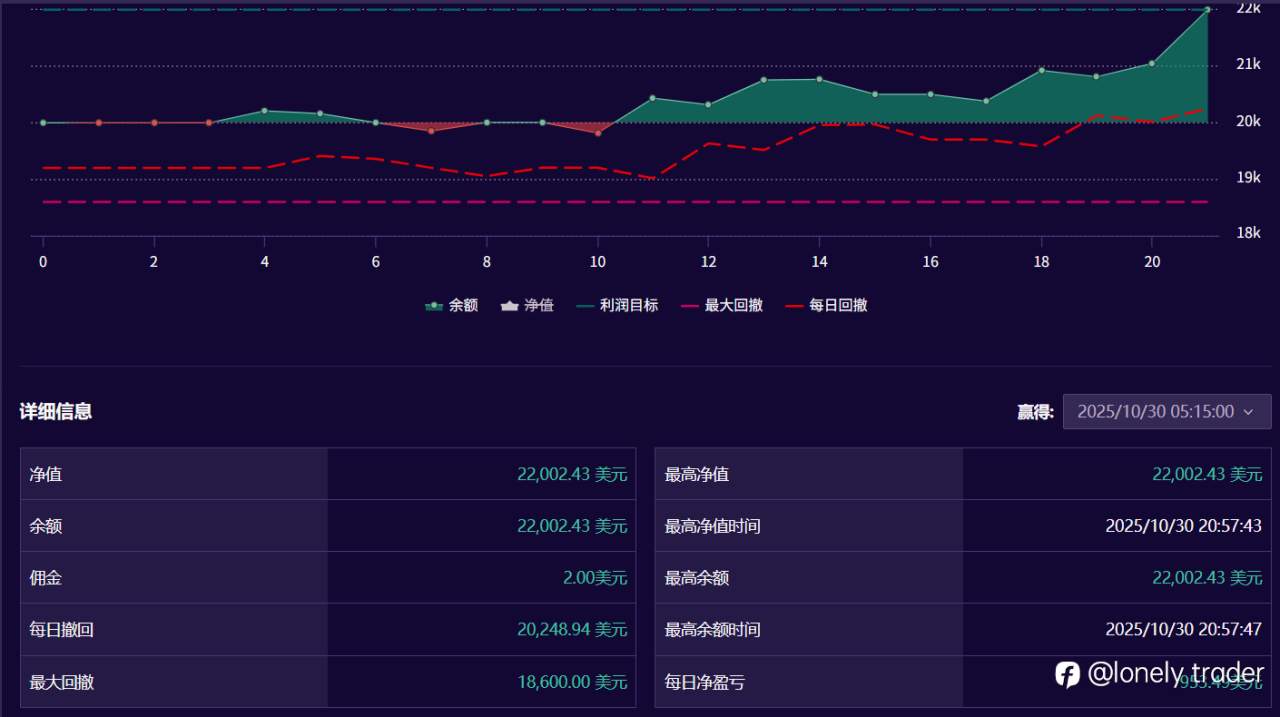Click the 19k y-axis label
This screenshot has width=1280, height=717.
pyautogui.click(x=1249, y=177)
